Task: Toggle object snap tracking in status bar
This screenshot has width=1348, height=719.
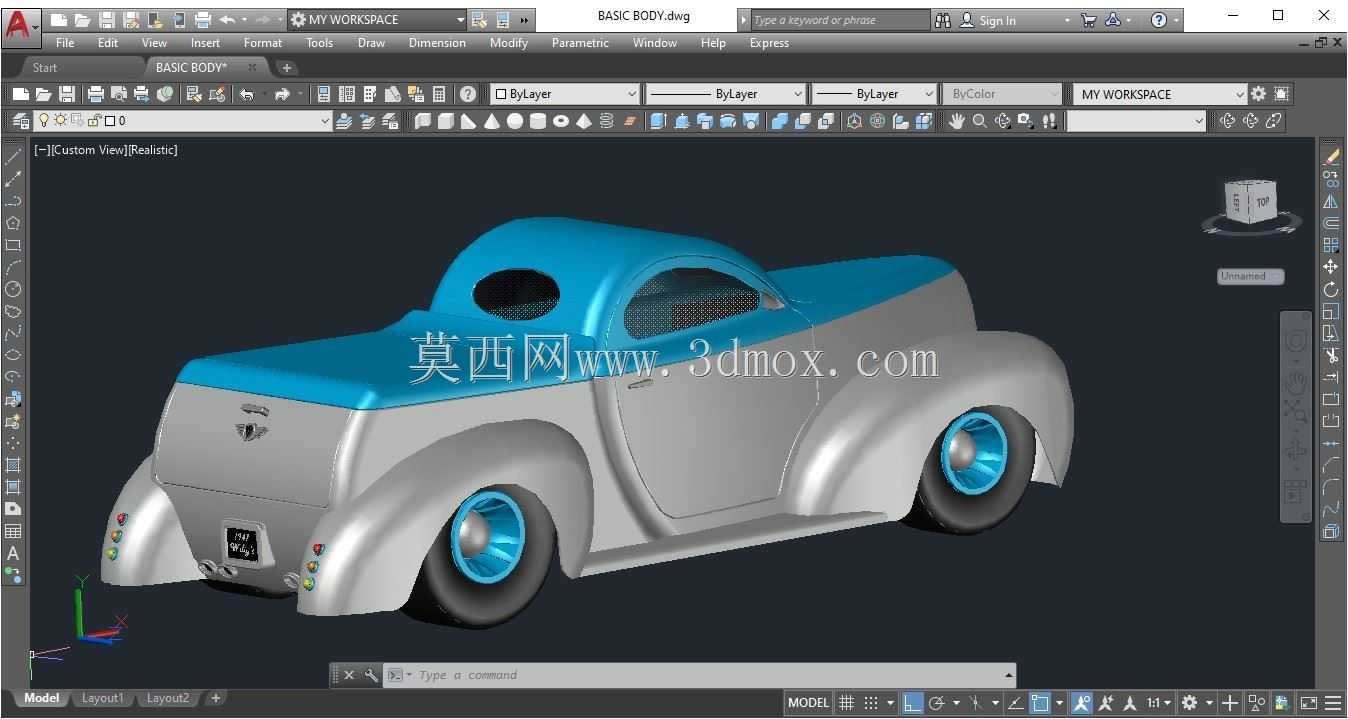Action: click(1015, 703)
